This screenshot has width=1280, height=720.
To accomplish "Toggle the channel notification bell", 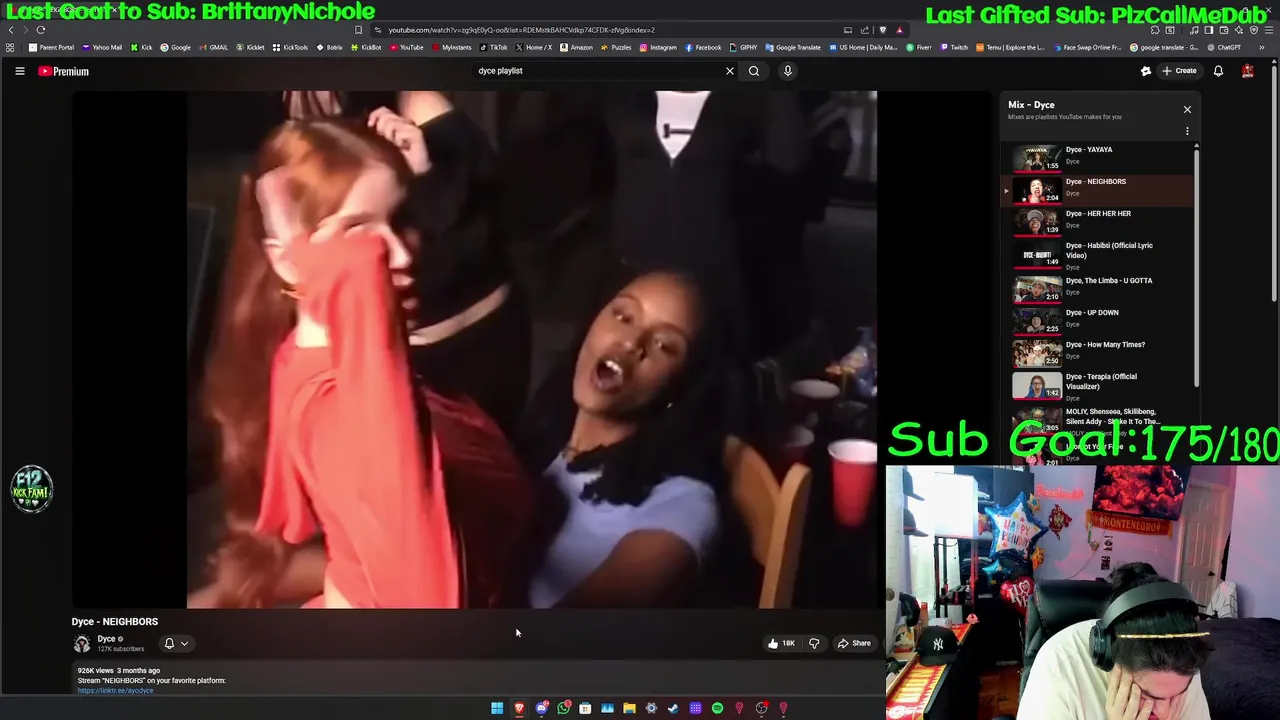I will pyautogui.click(x=169, y=643).
